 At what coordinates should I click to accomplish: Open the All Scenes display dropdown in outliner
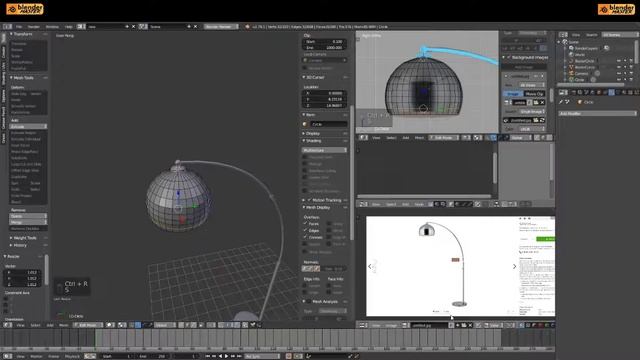pyautogui.click(x=619, y=35)
